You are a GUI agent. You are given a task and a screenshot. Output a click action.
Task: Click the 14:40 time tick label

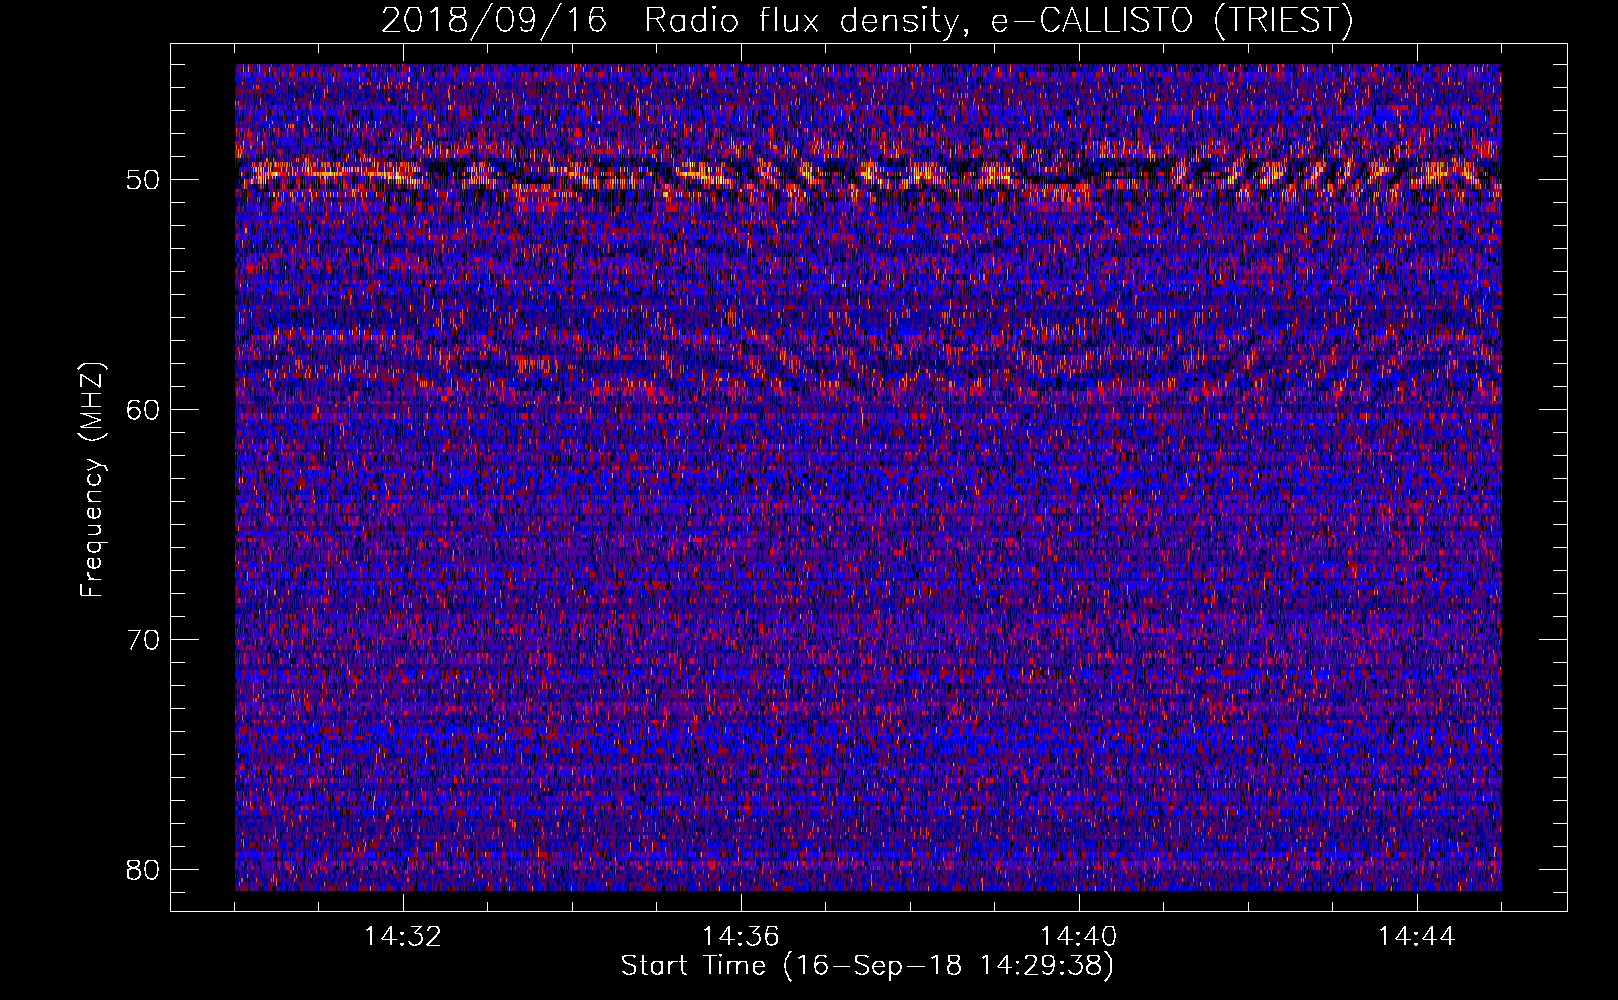[1078, 937]
